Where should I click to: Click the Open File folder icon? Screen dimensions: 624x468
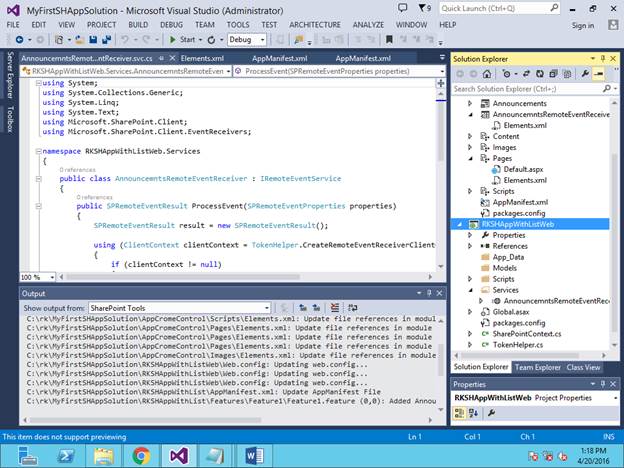pos(80,40)
